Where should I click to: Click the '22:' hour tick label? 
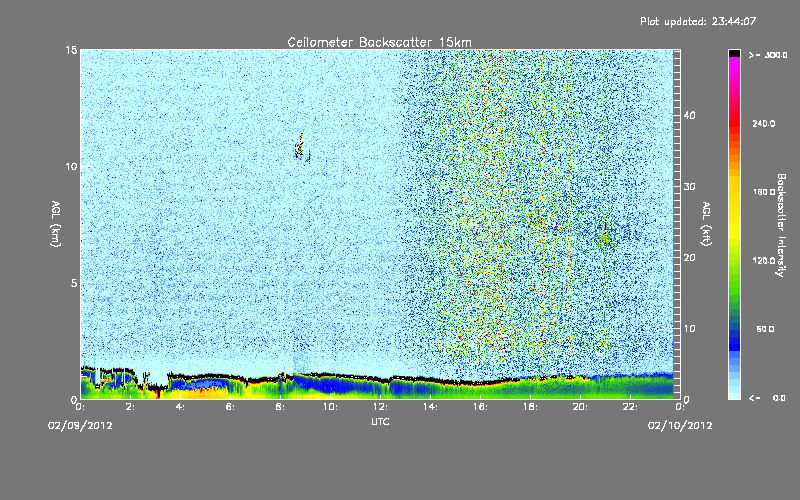(x=630, y=407)
